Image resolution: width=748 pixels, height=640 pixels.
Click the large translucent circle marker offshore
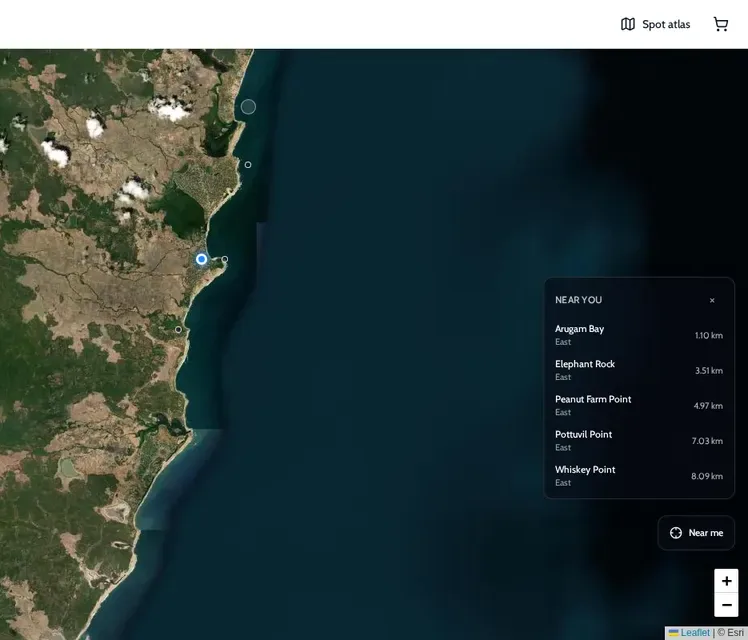248,107
